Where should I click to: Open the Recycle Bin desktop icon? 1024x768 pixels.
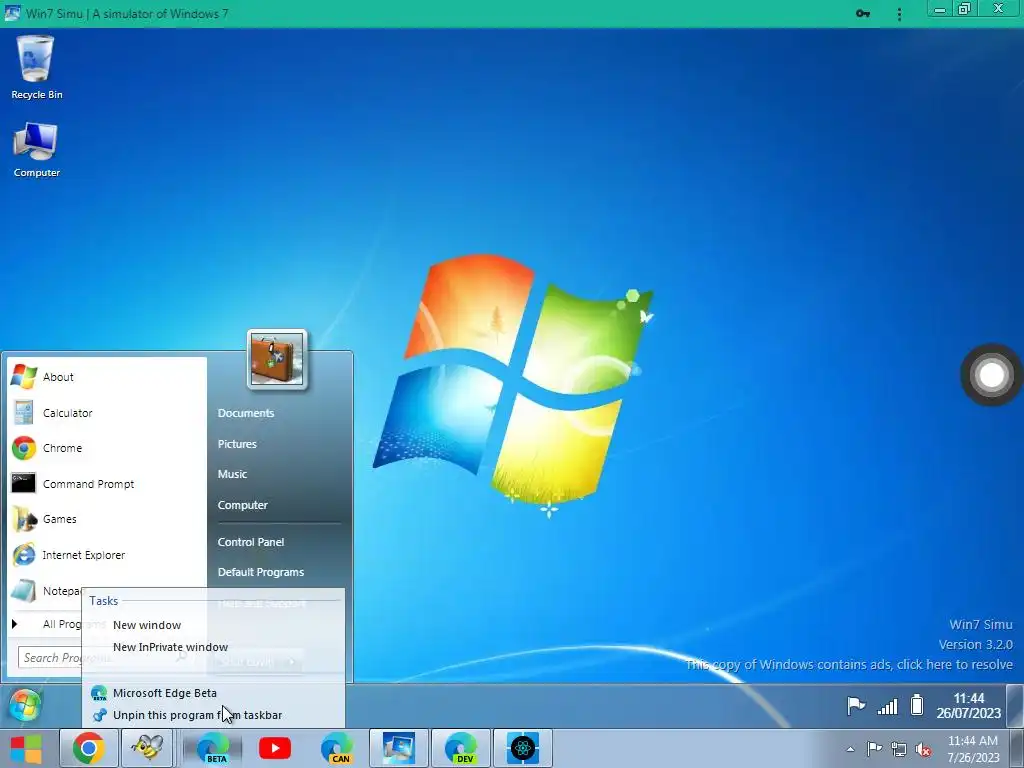point(36,67)
